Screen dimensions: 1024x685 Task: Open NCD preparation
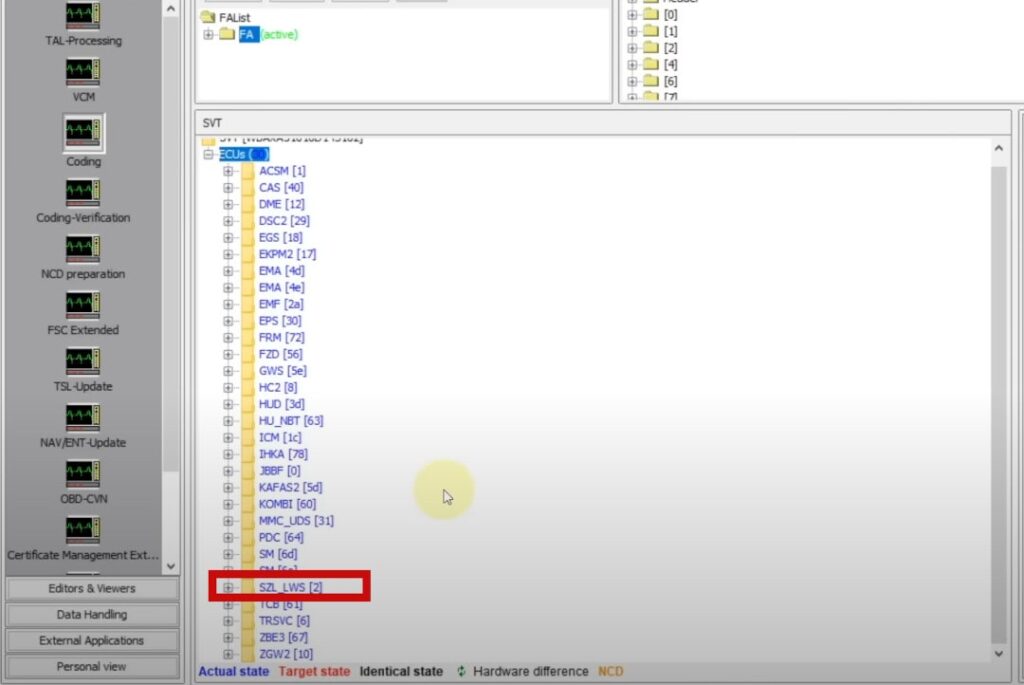(x=83, y=249)
